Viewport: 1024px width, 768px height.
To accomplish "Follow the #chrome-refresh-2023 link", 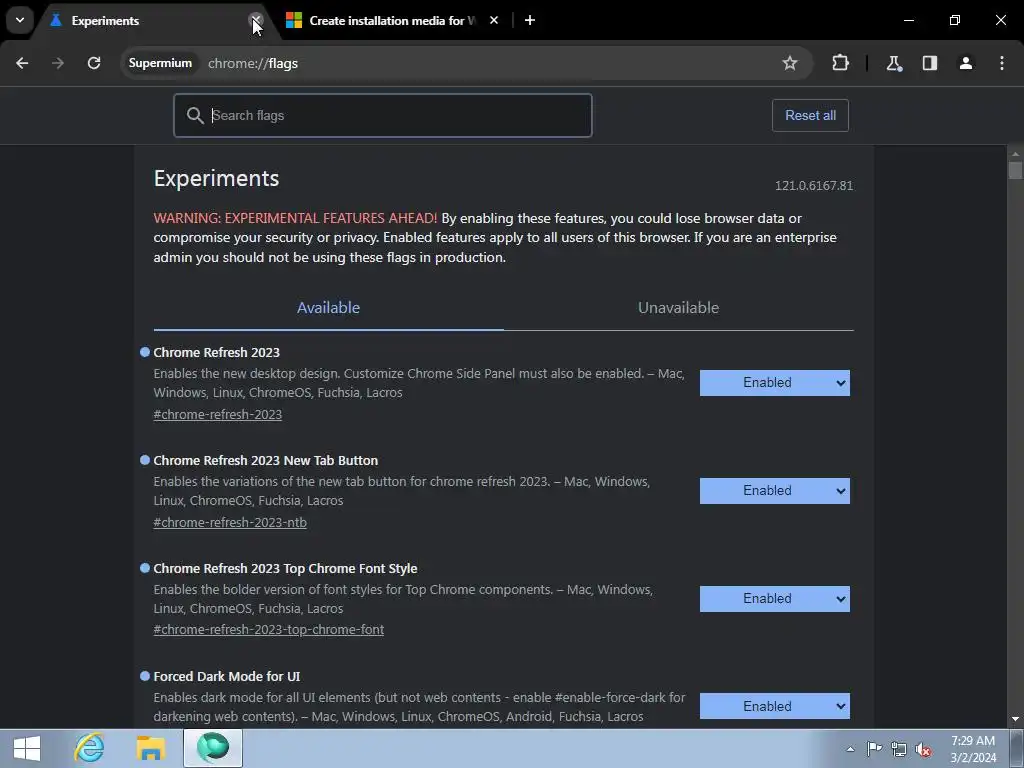I will [217, 415].
